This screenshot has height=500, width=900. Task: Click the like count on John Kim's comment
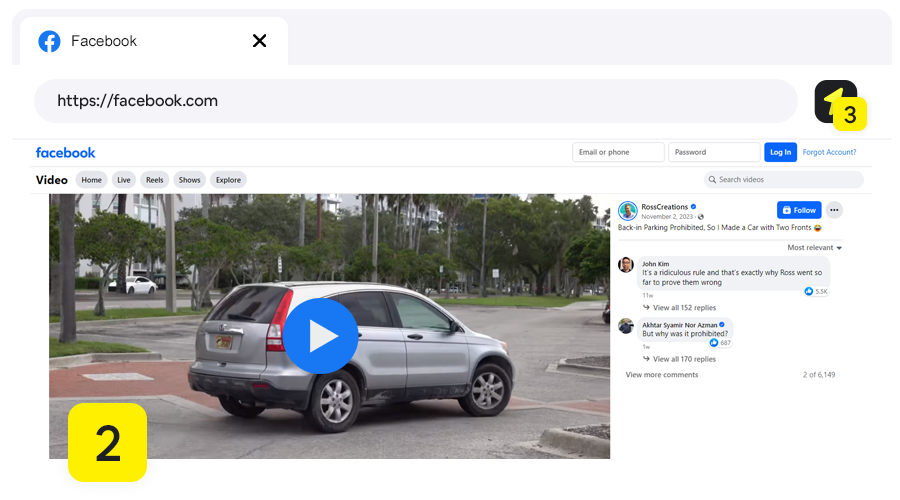tap(816, 291)
